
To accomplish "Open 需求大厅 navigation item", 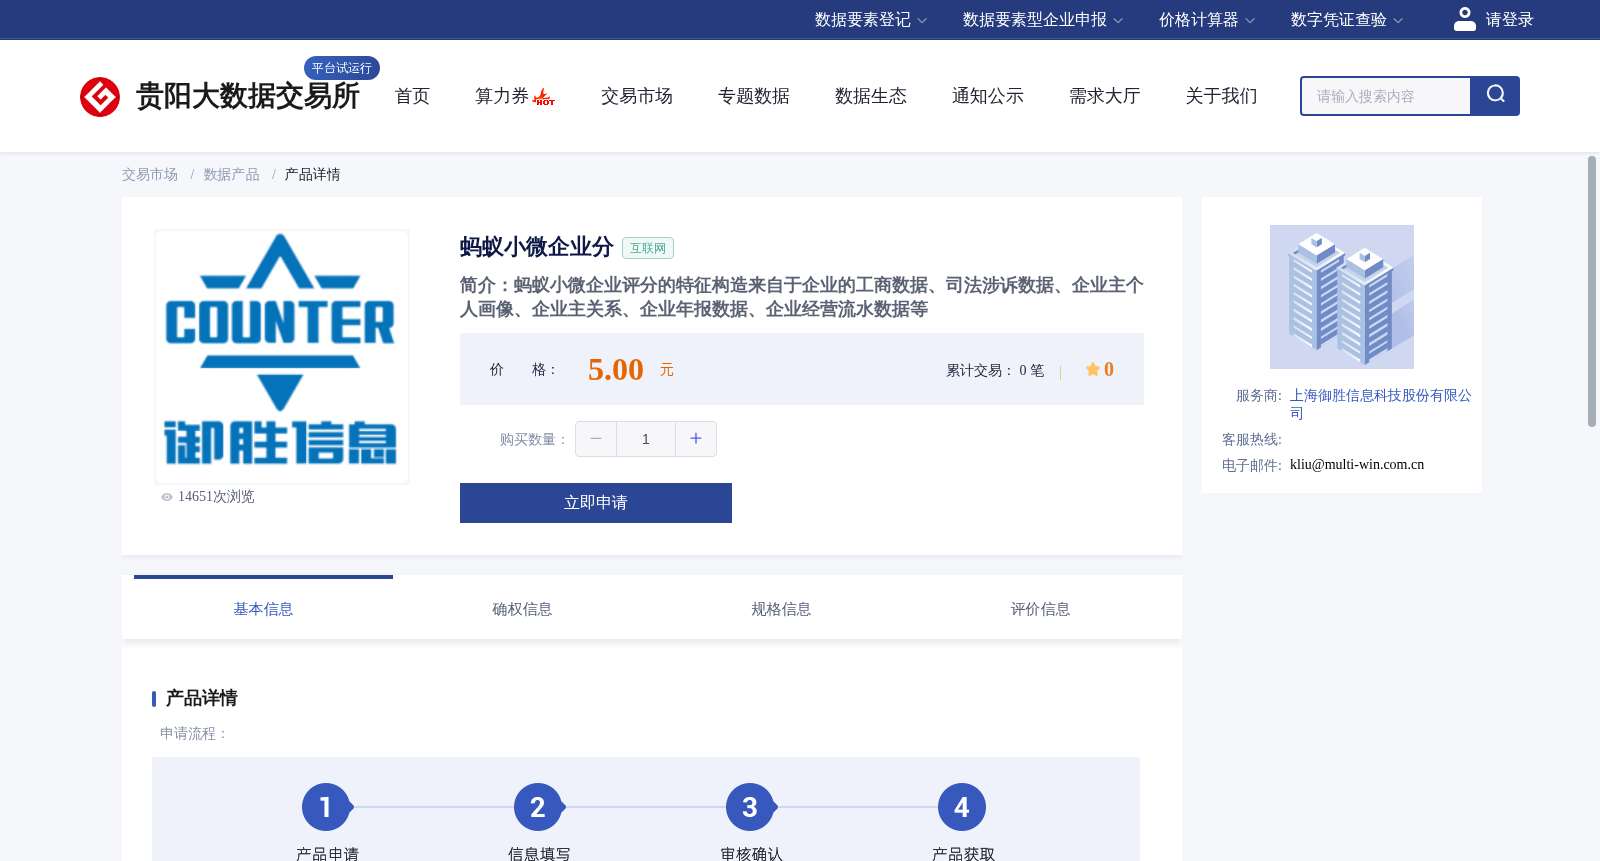I will [1105, 96].
